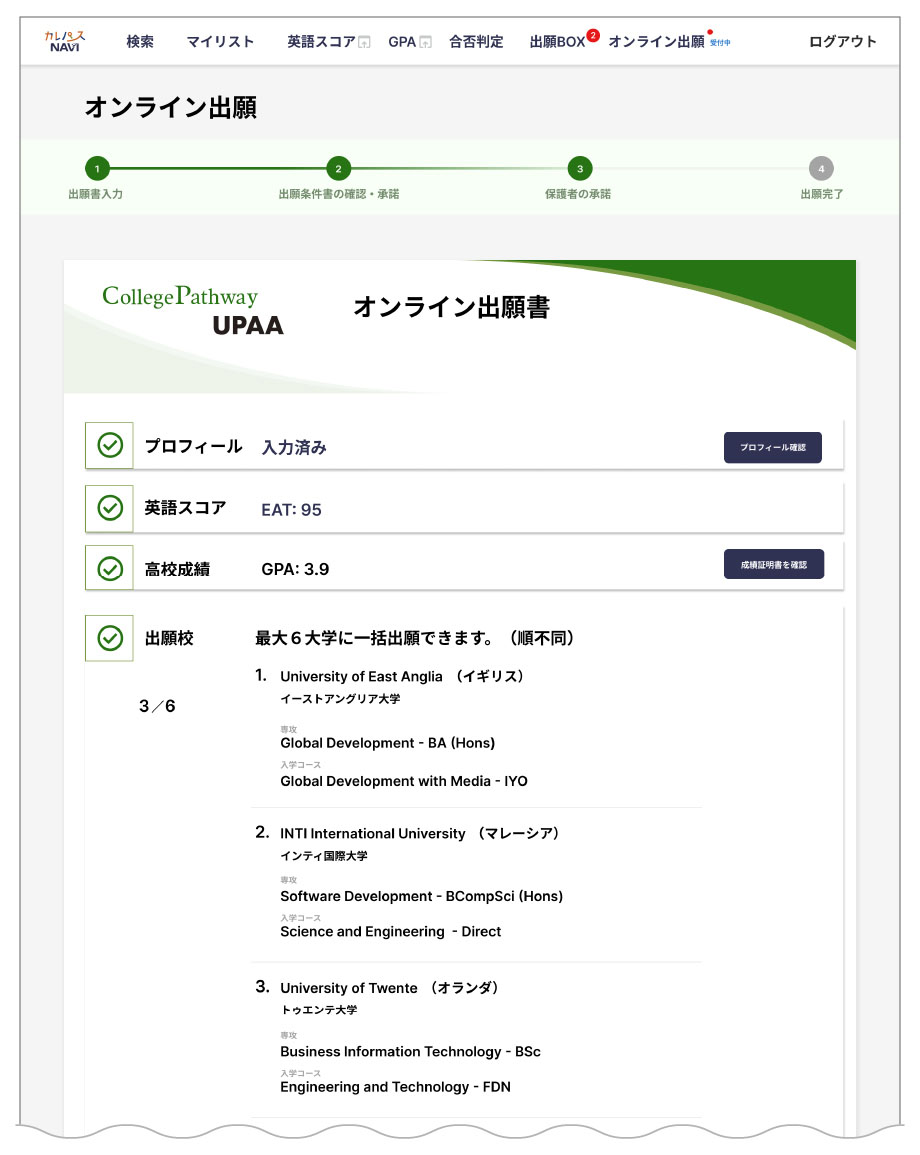Toggle the checkmark next to プロフィール
The width and height of the screenshot is (920, 1155).
108,444
